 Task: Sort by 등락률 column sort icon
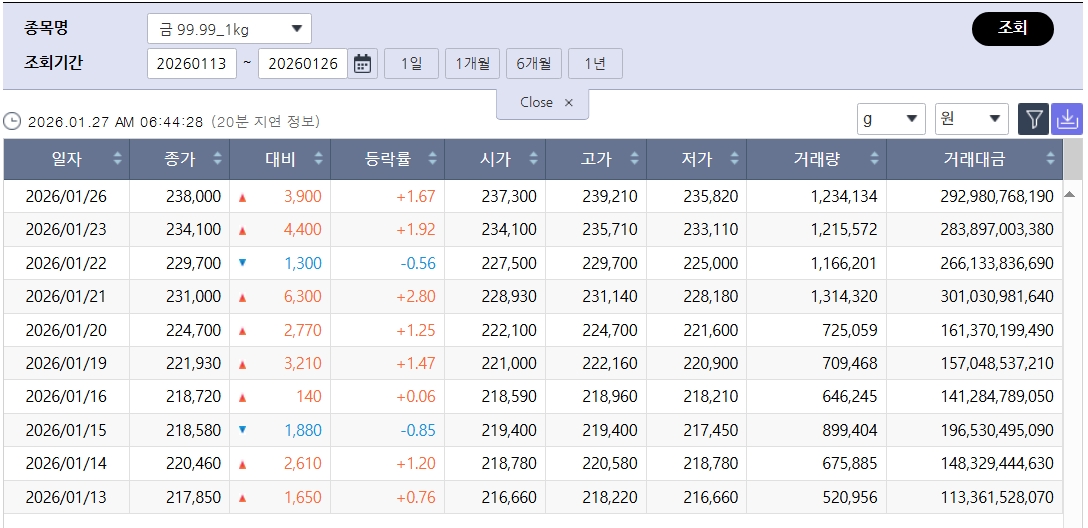tap(432, 159)
